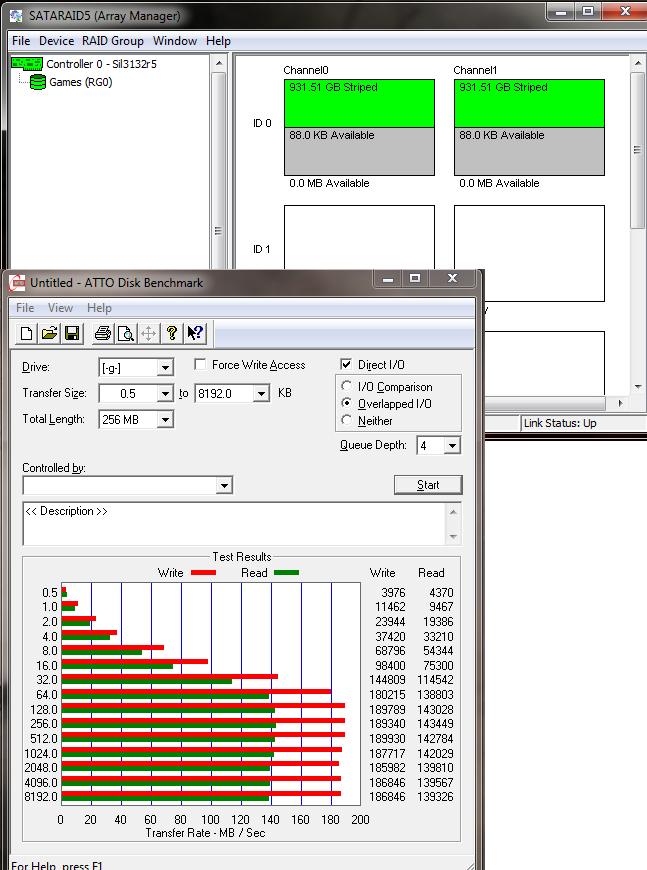This screenshot has width=647, height=870.
Task: Click SATARAID5 right pane scroll down arrow
Action: tap(638, 387)
